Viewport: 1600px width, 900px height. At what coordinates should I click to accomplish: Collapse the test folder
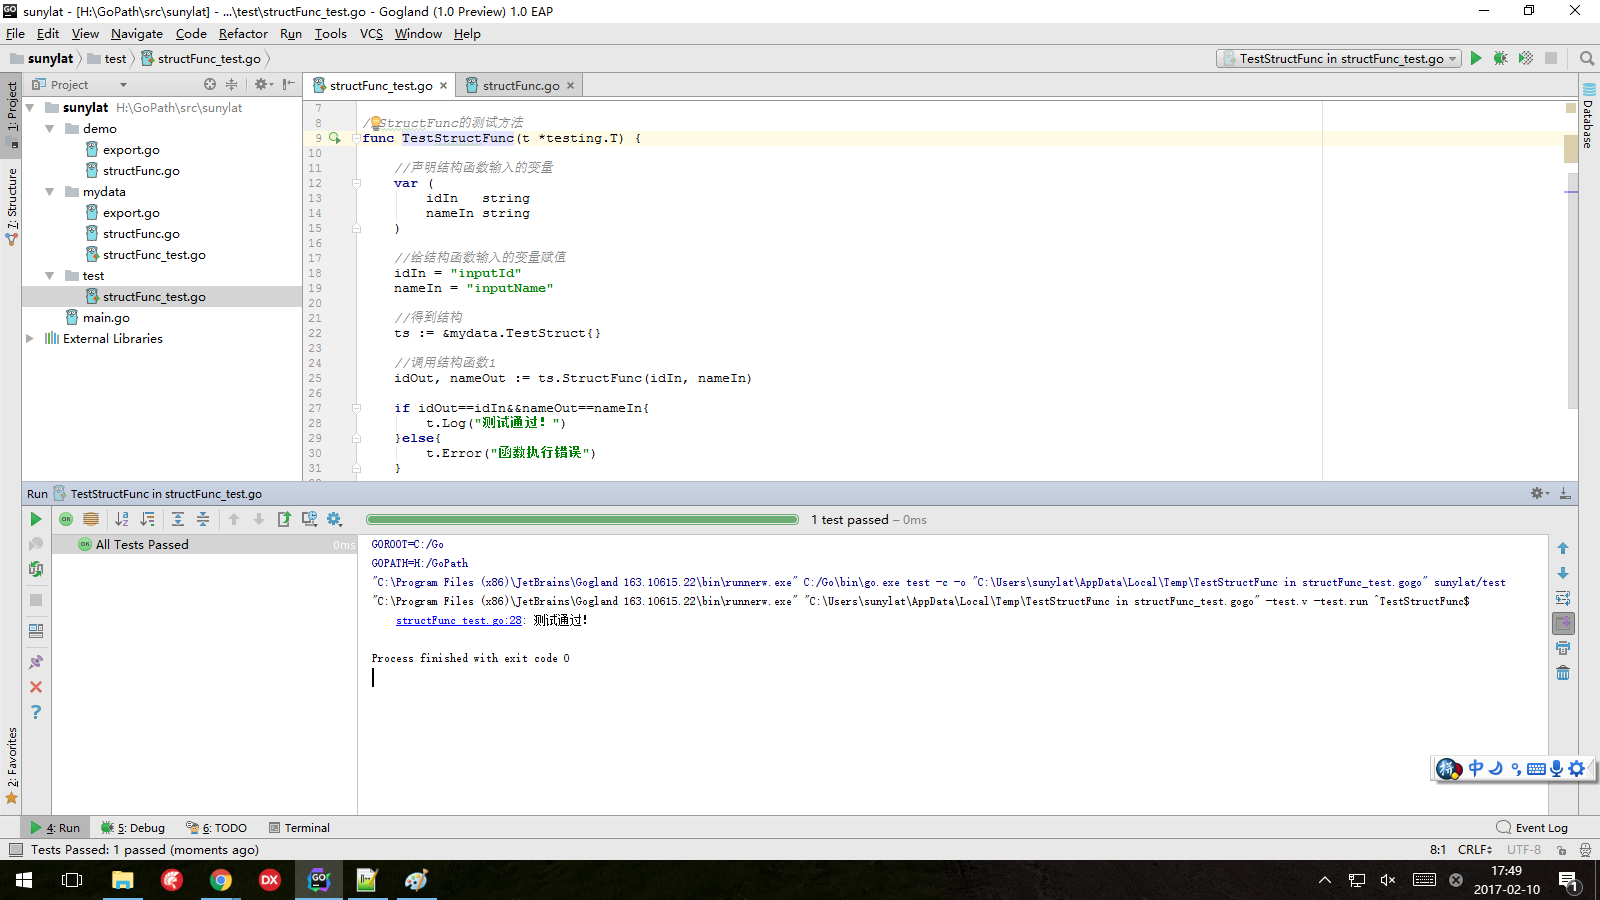pyautogui.click(x=50, y=275)
